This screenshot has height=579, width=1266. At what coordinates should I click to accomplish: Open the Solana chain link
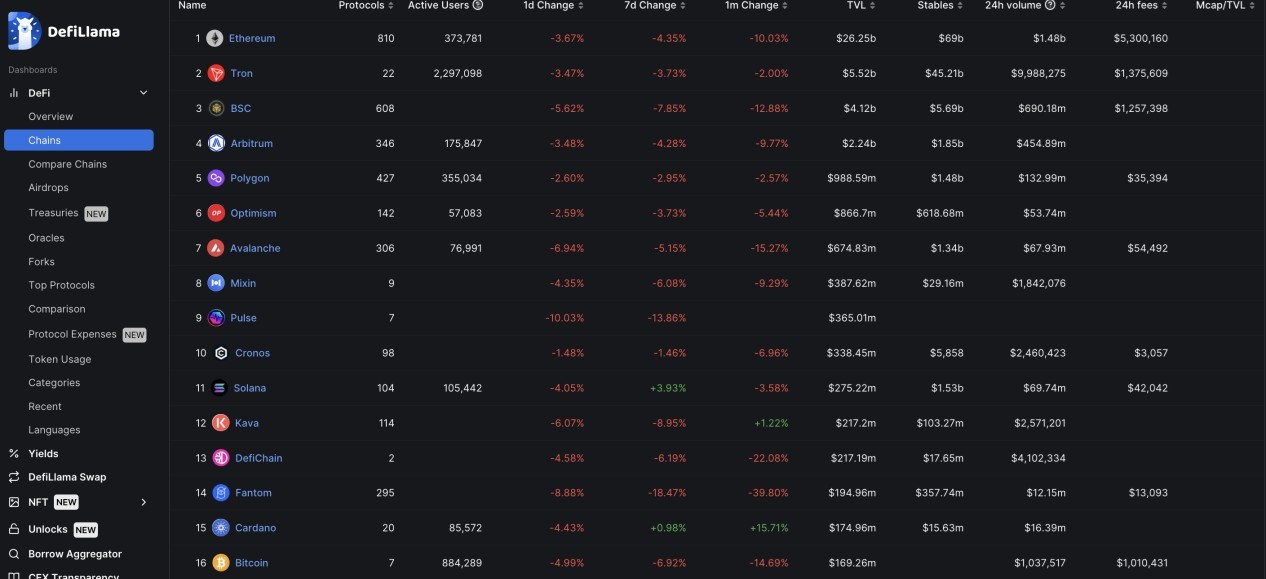[250, 388]
